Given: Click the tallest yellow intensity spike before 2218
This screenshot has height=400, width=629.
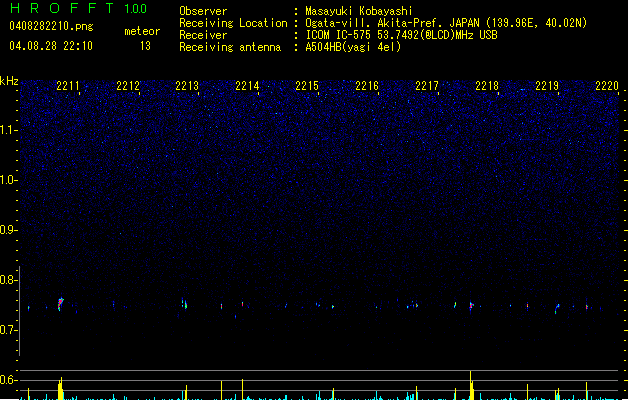Looking at the screenshot, I should [471, 385].
